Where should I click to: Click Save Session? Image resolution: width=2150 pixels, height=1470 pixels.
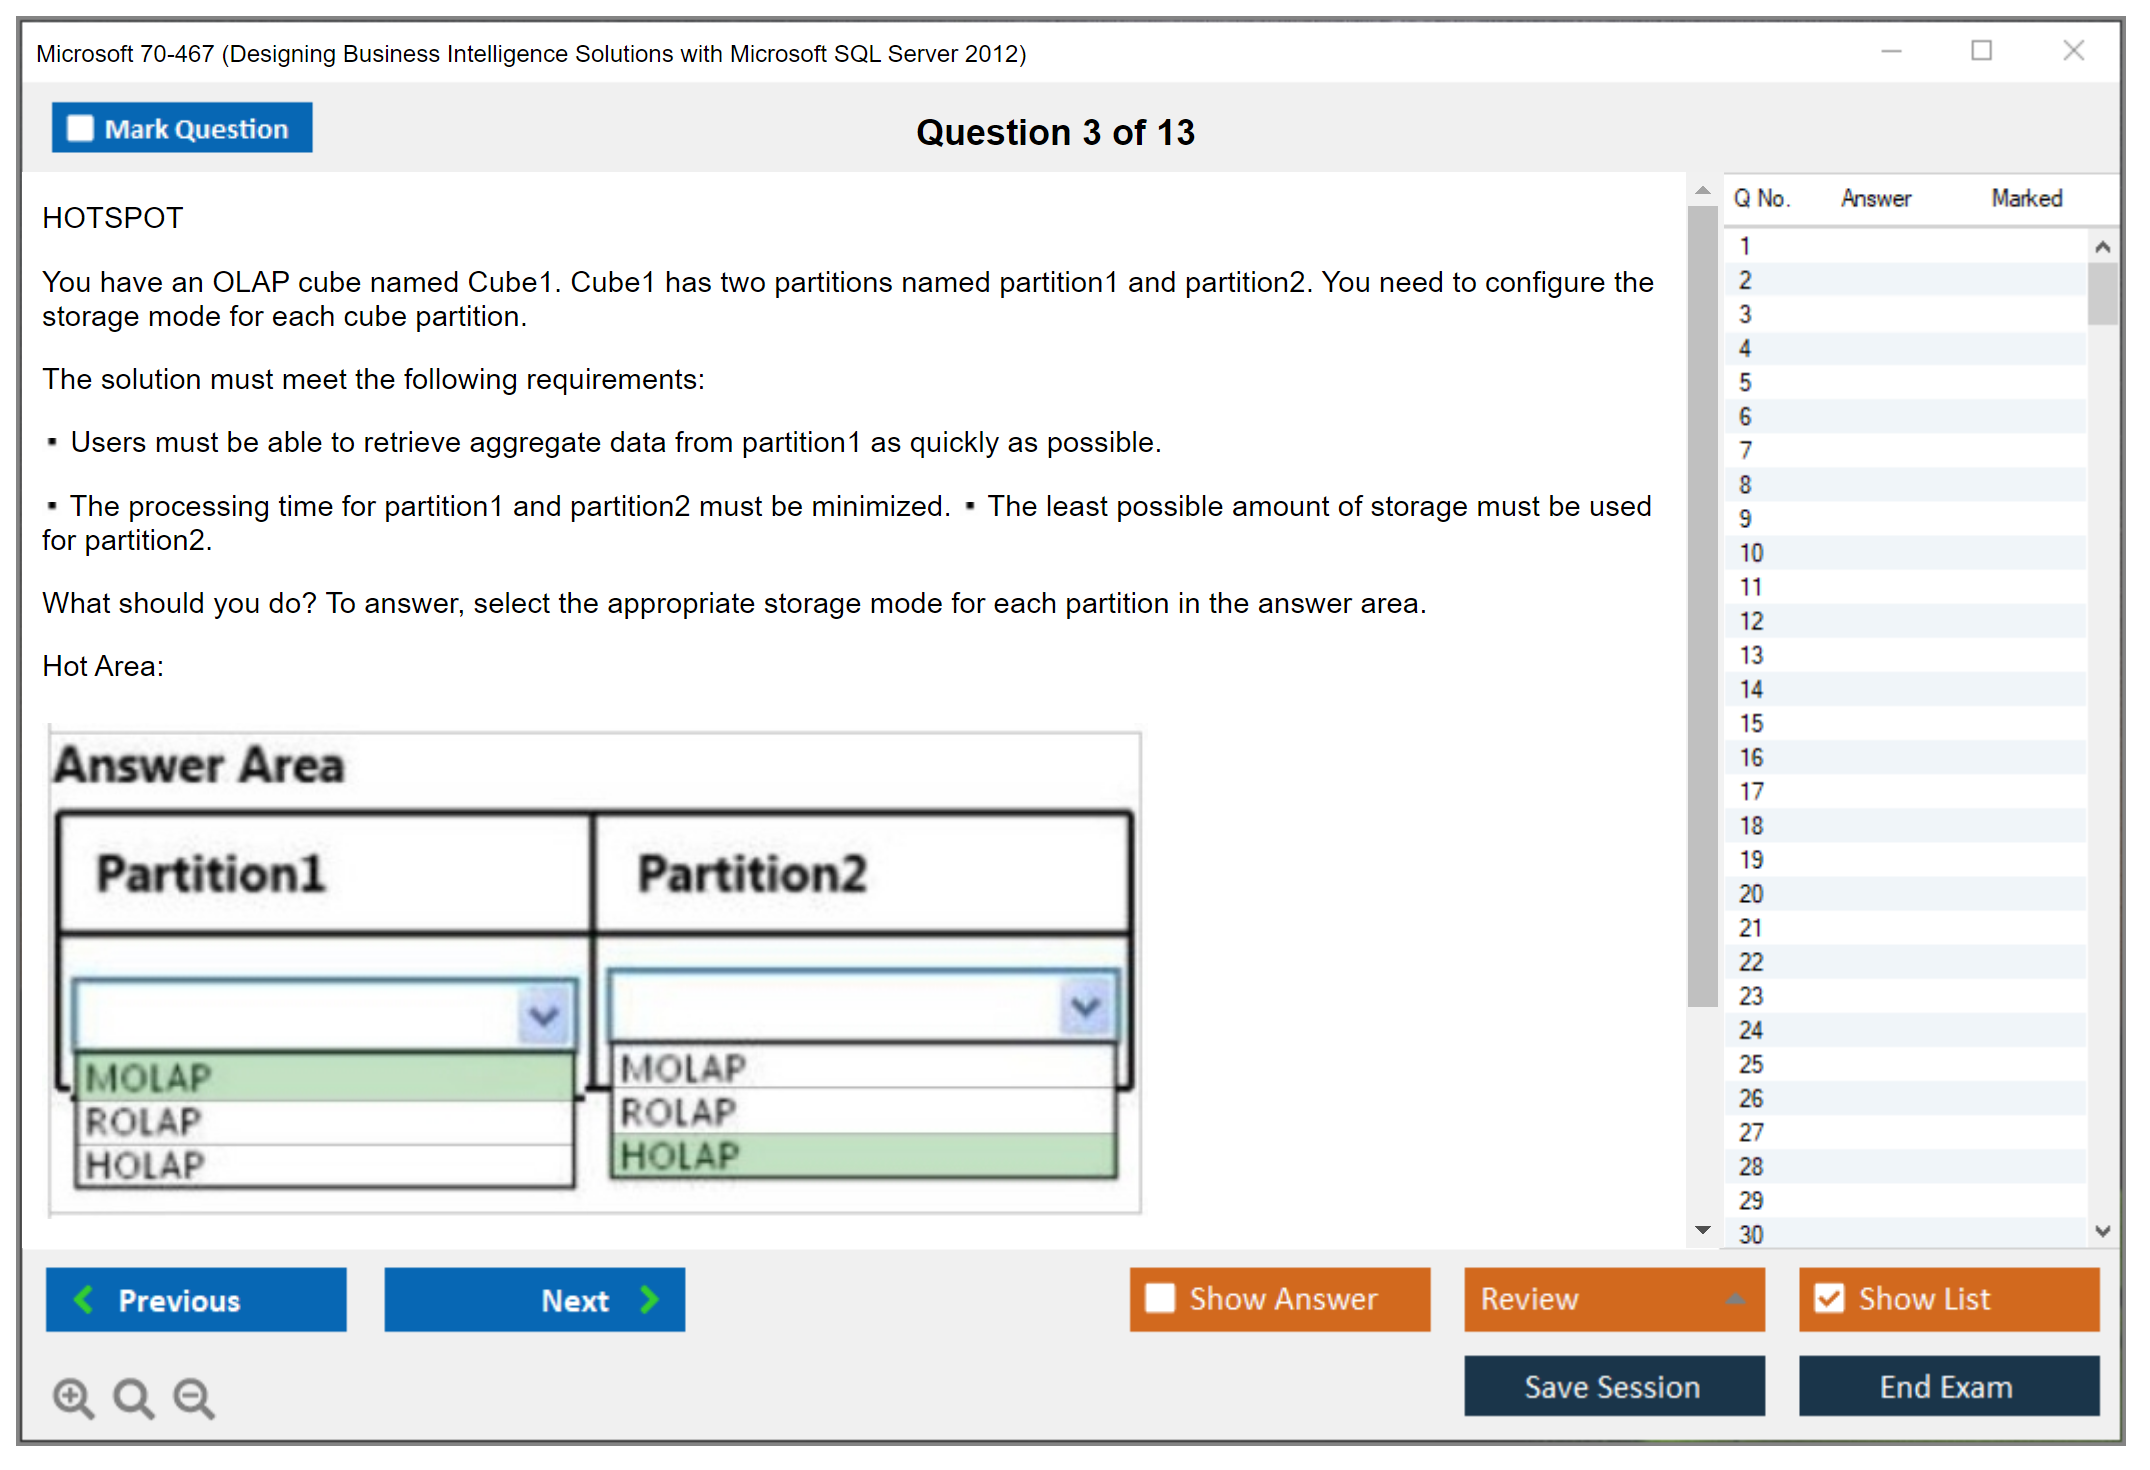(x=1613, y=1386)
